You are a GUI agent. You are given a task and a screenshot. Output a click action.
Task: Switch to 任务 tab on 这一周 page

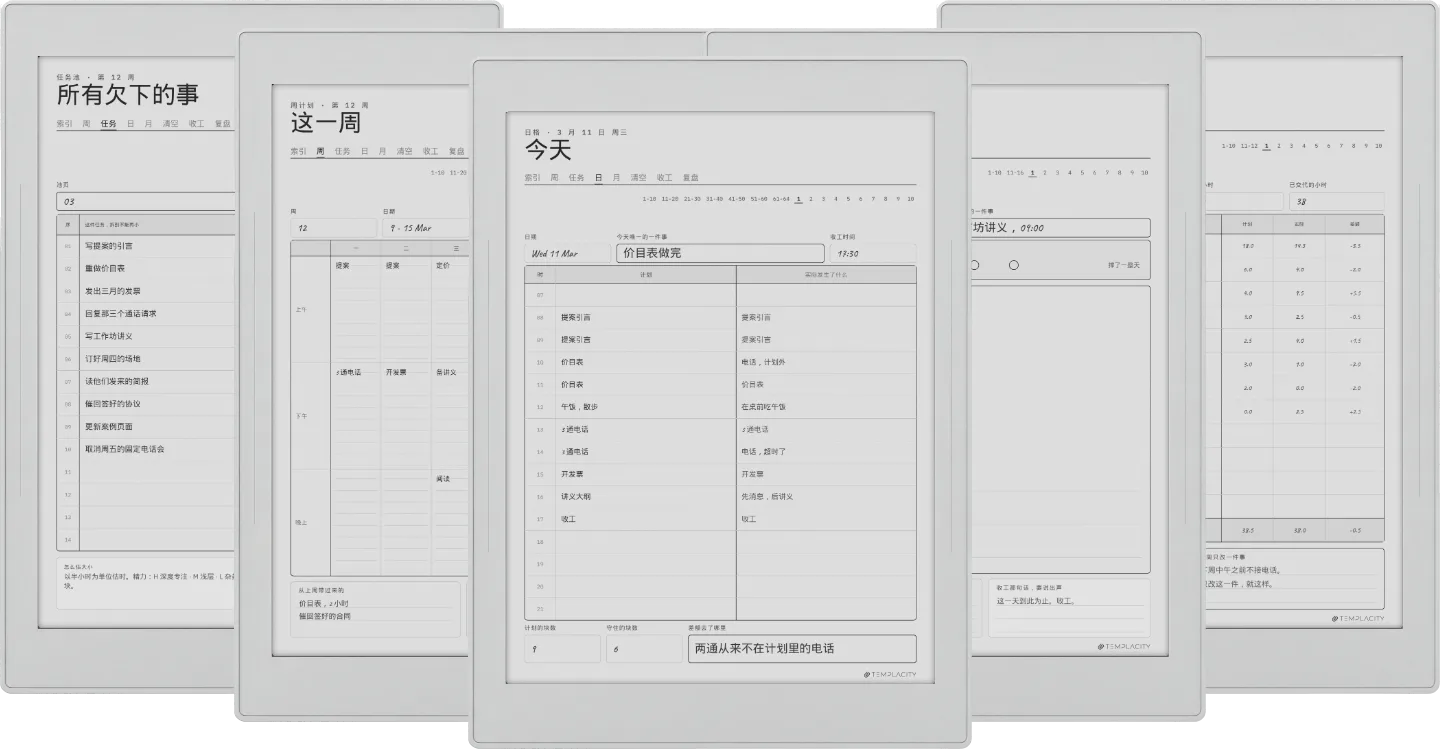coord(342,151)
